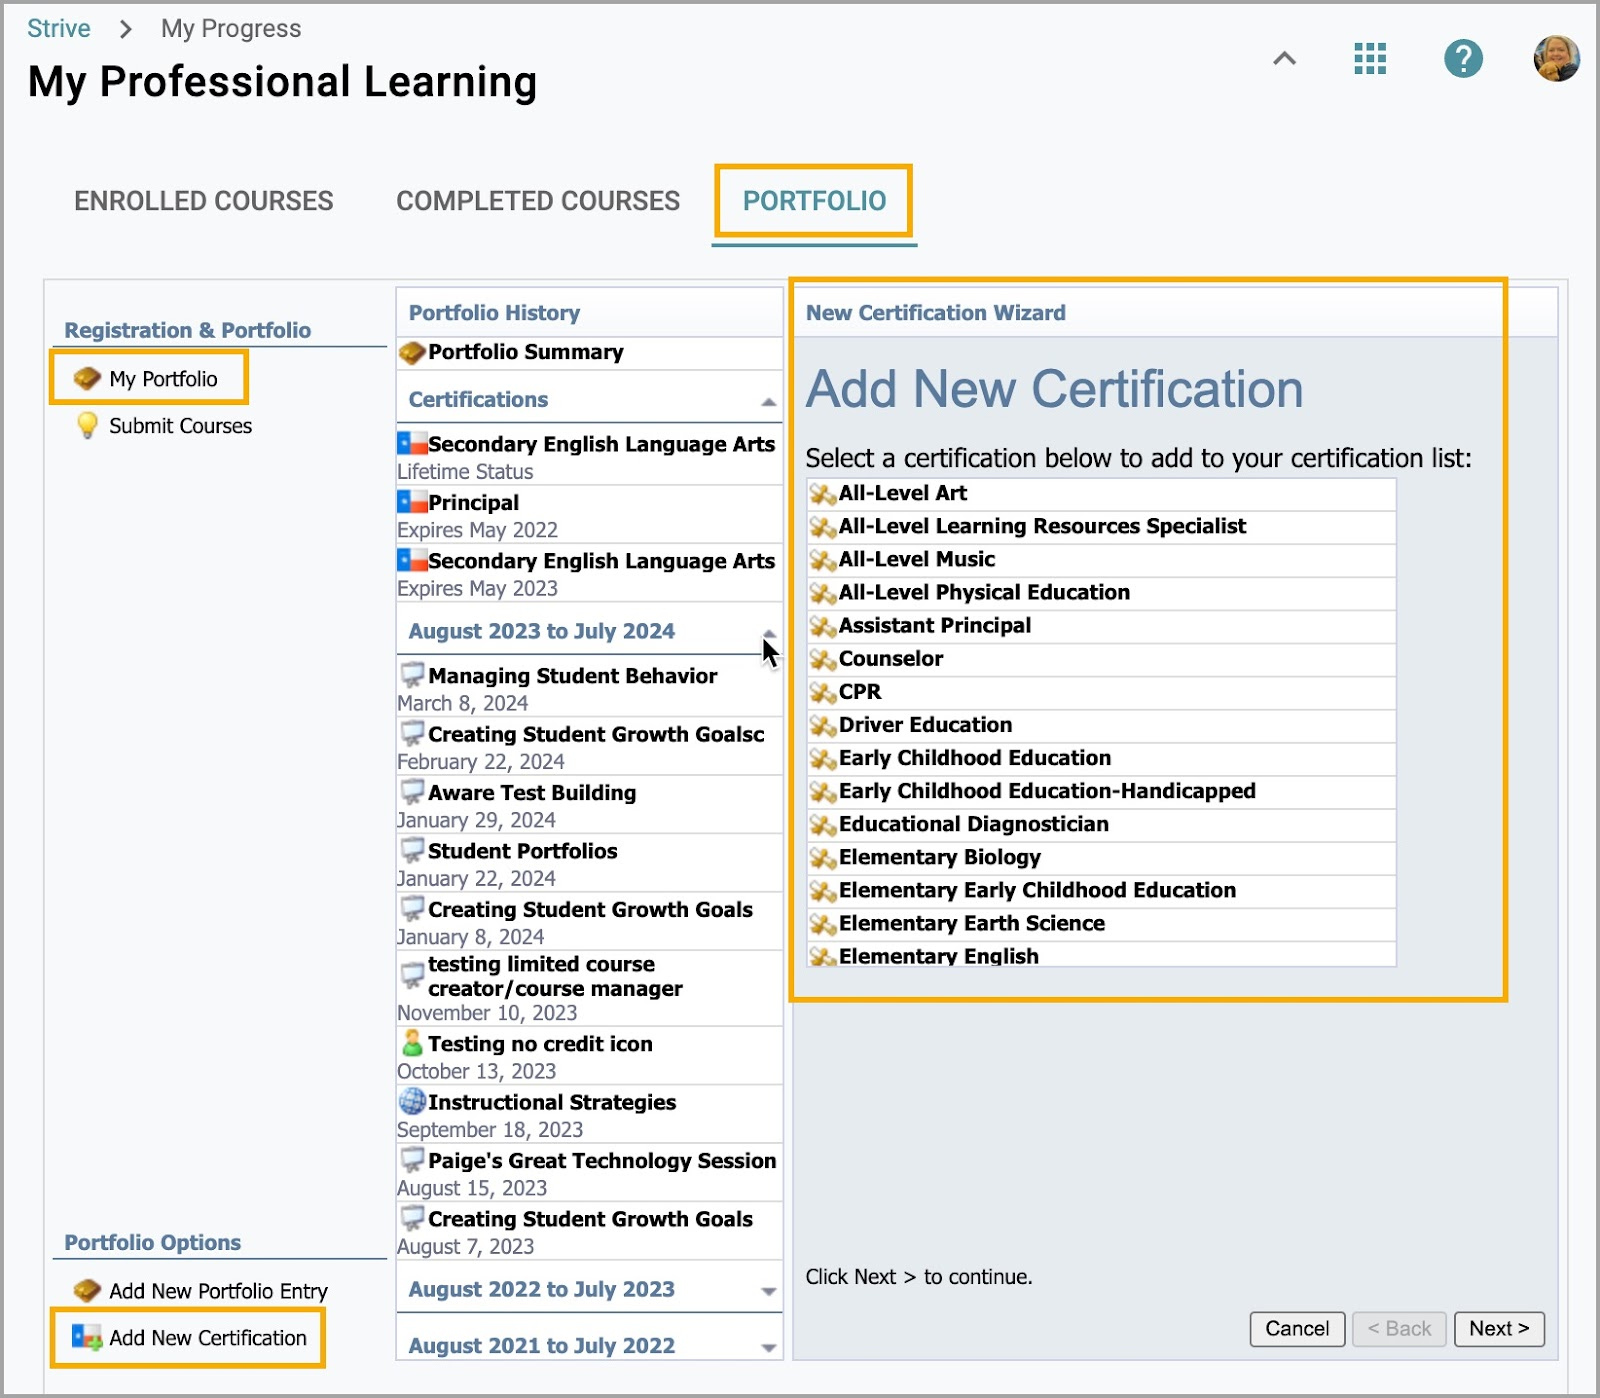Click the Add New Portfolio Entry icon
The width and height of the screenshot is (1600, 1398).
click(87, 1290)
